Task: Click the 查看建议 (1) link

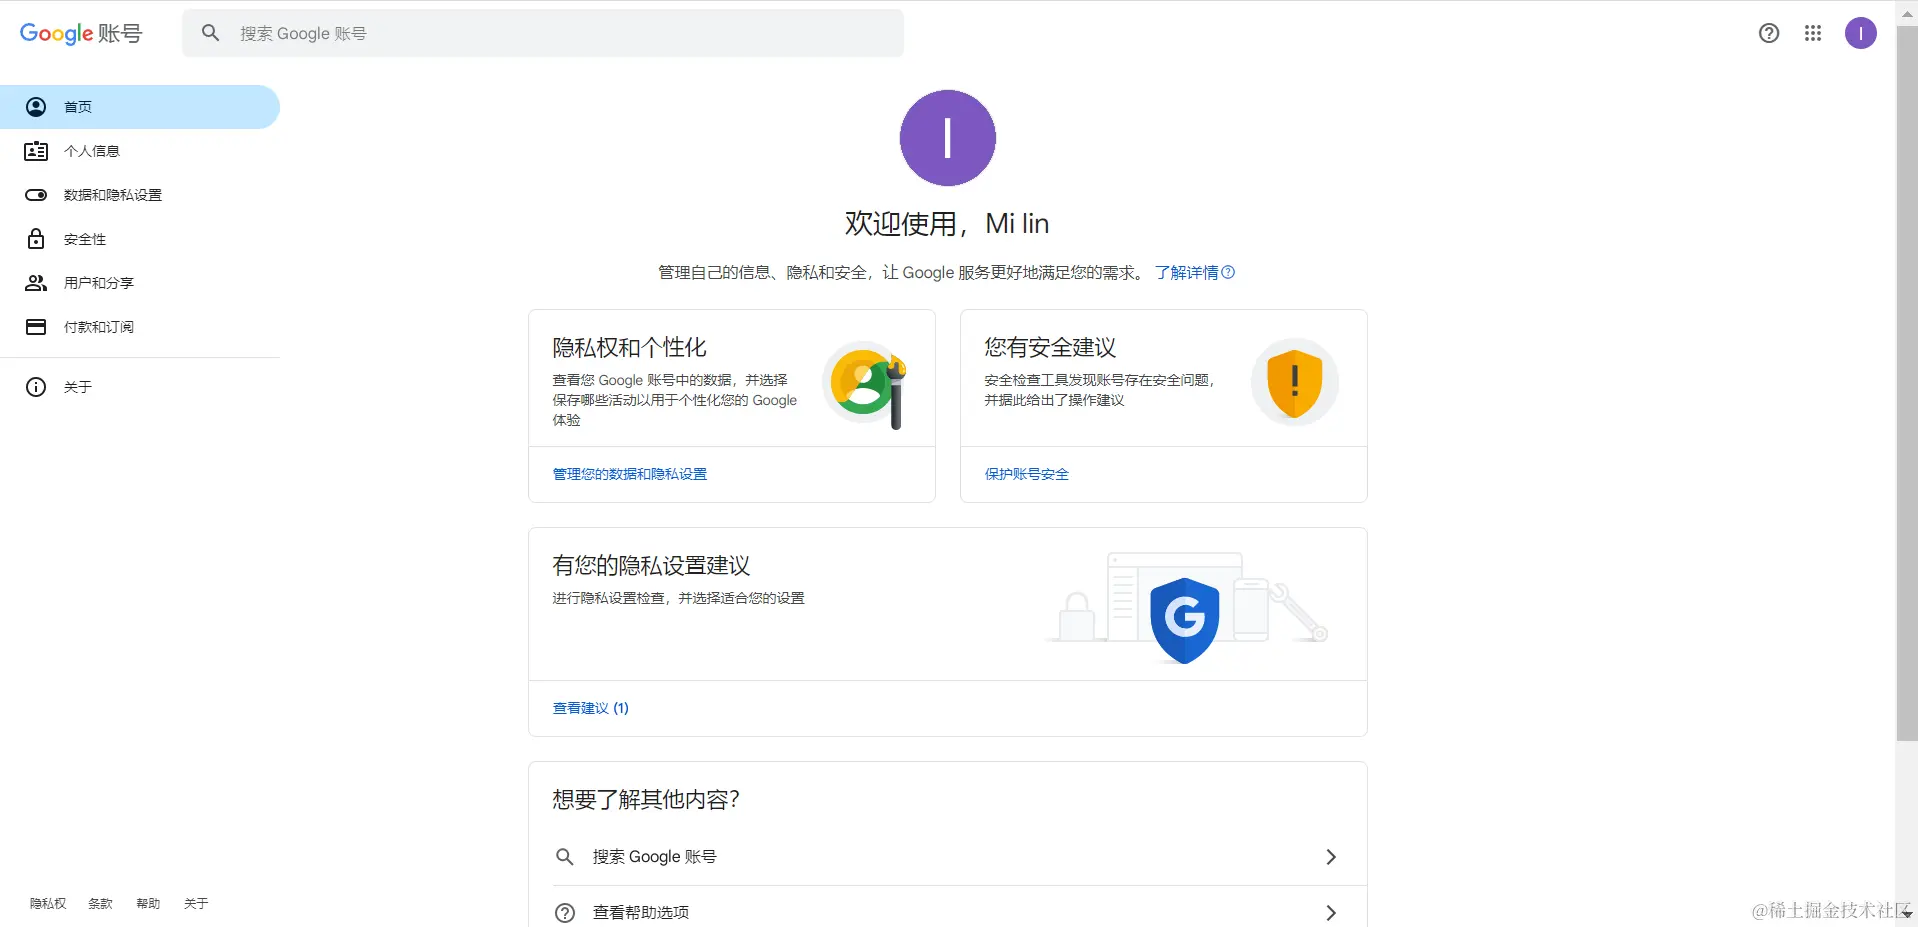Action: [591, 708]
